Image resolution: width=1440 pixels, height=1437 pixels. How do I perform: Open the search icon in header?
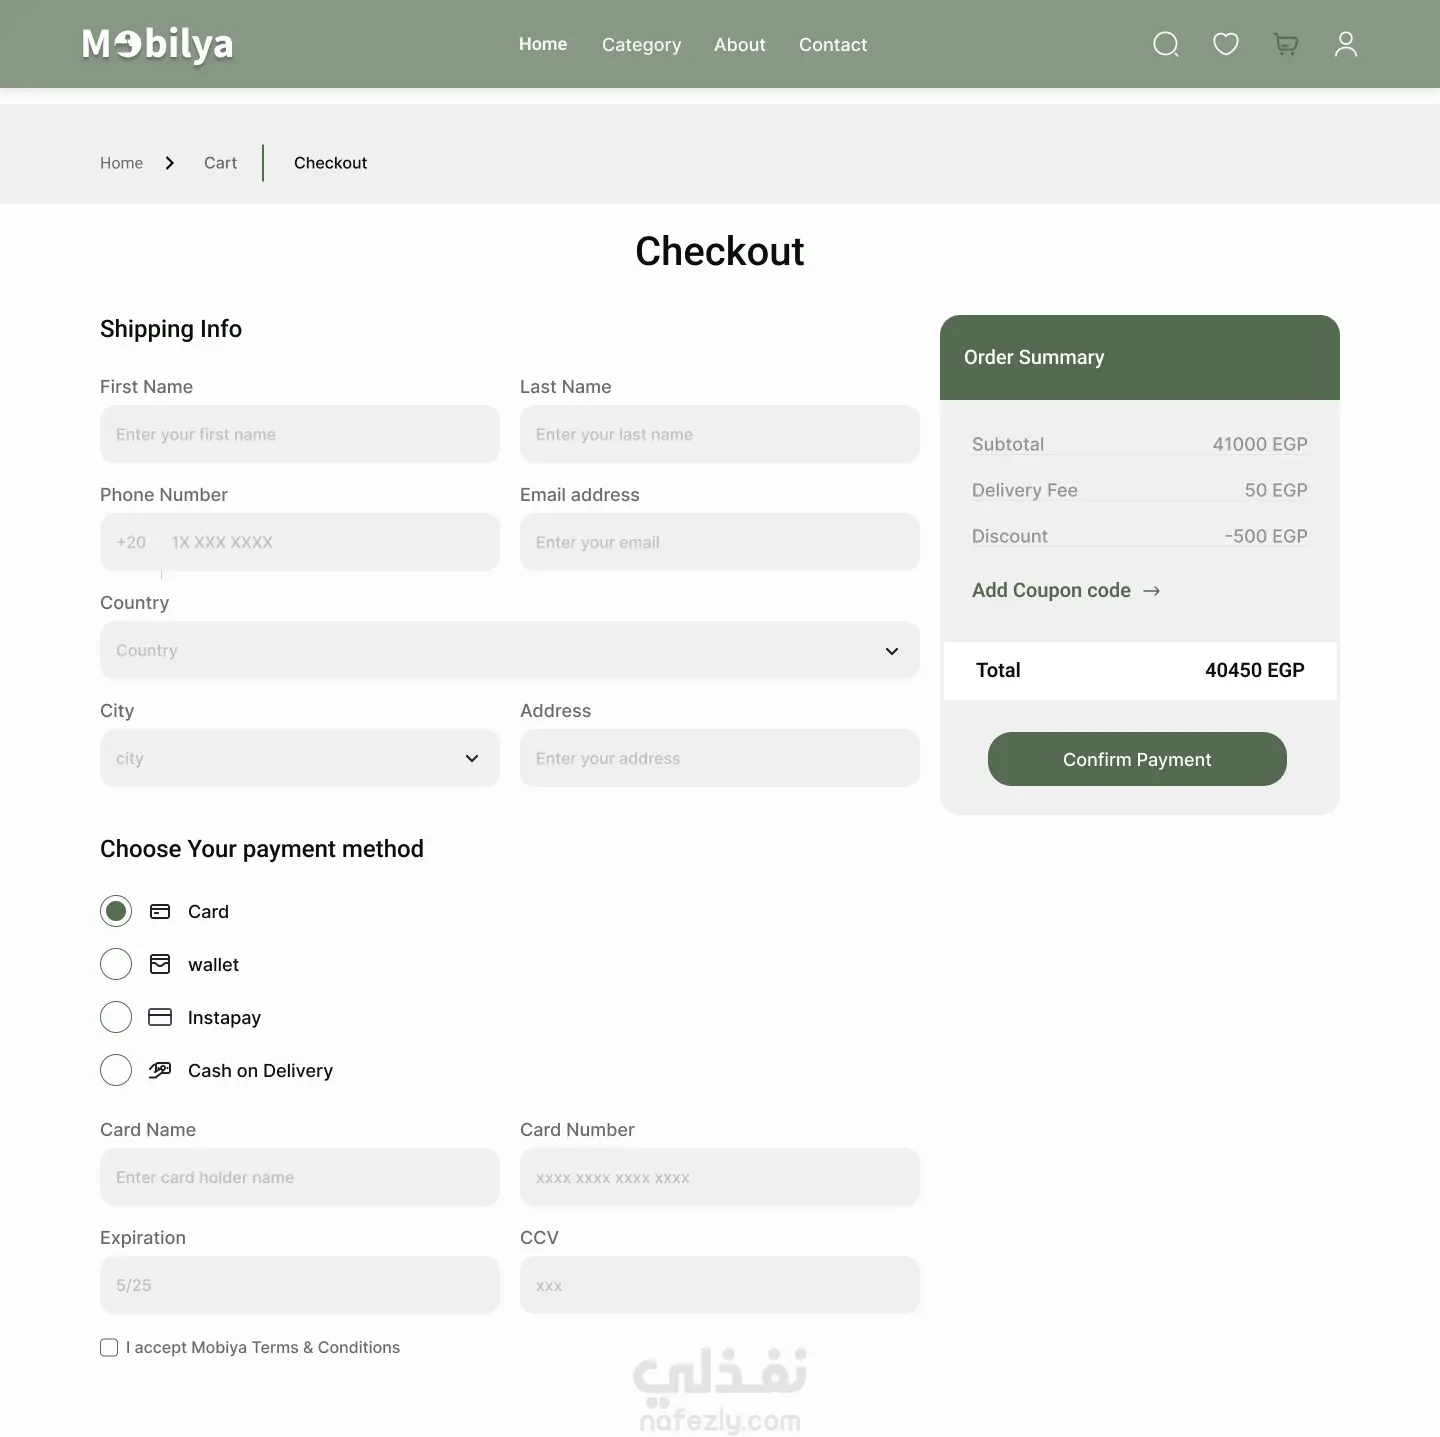pos(1166,44)
